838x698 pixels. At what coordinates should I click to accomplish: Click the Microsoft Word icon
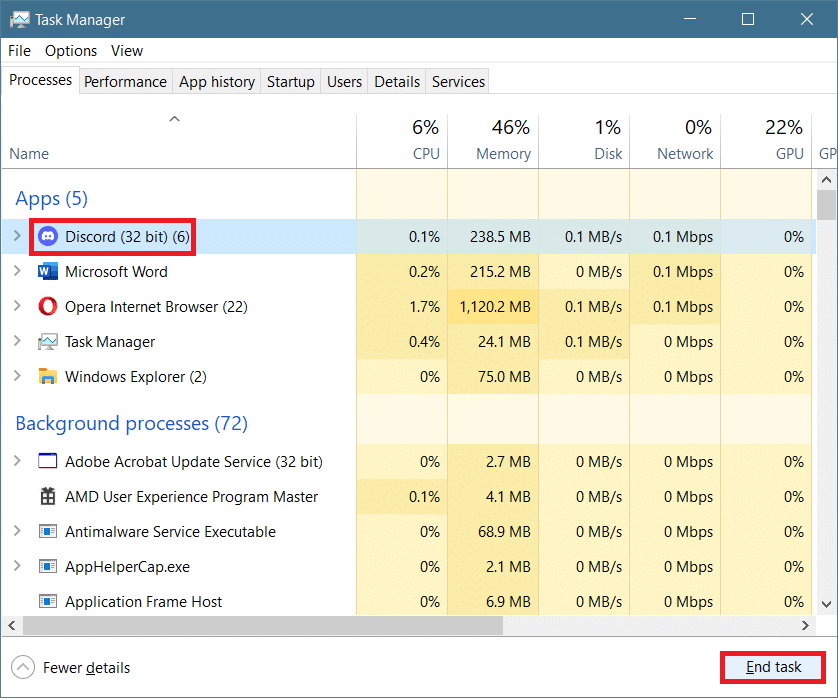click(x=48, y=272)
